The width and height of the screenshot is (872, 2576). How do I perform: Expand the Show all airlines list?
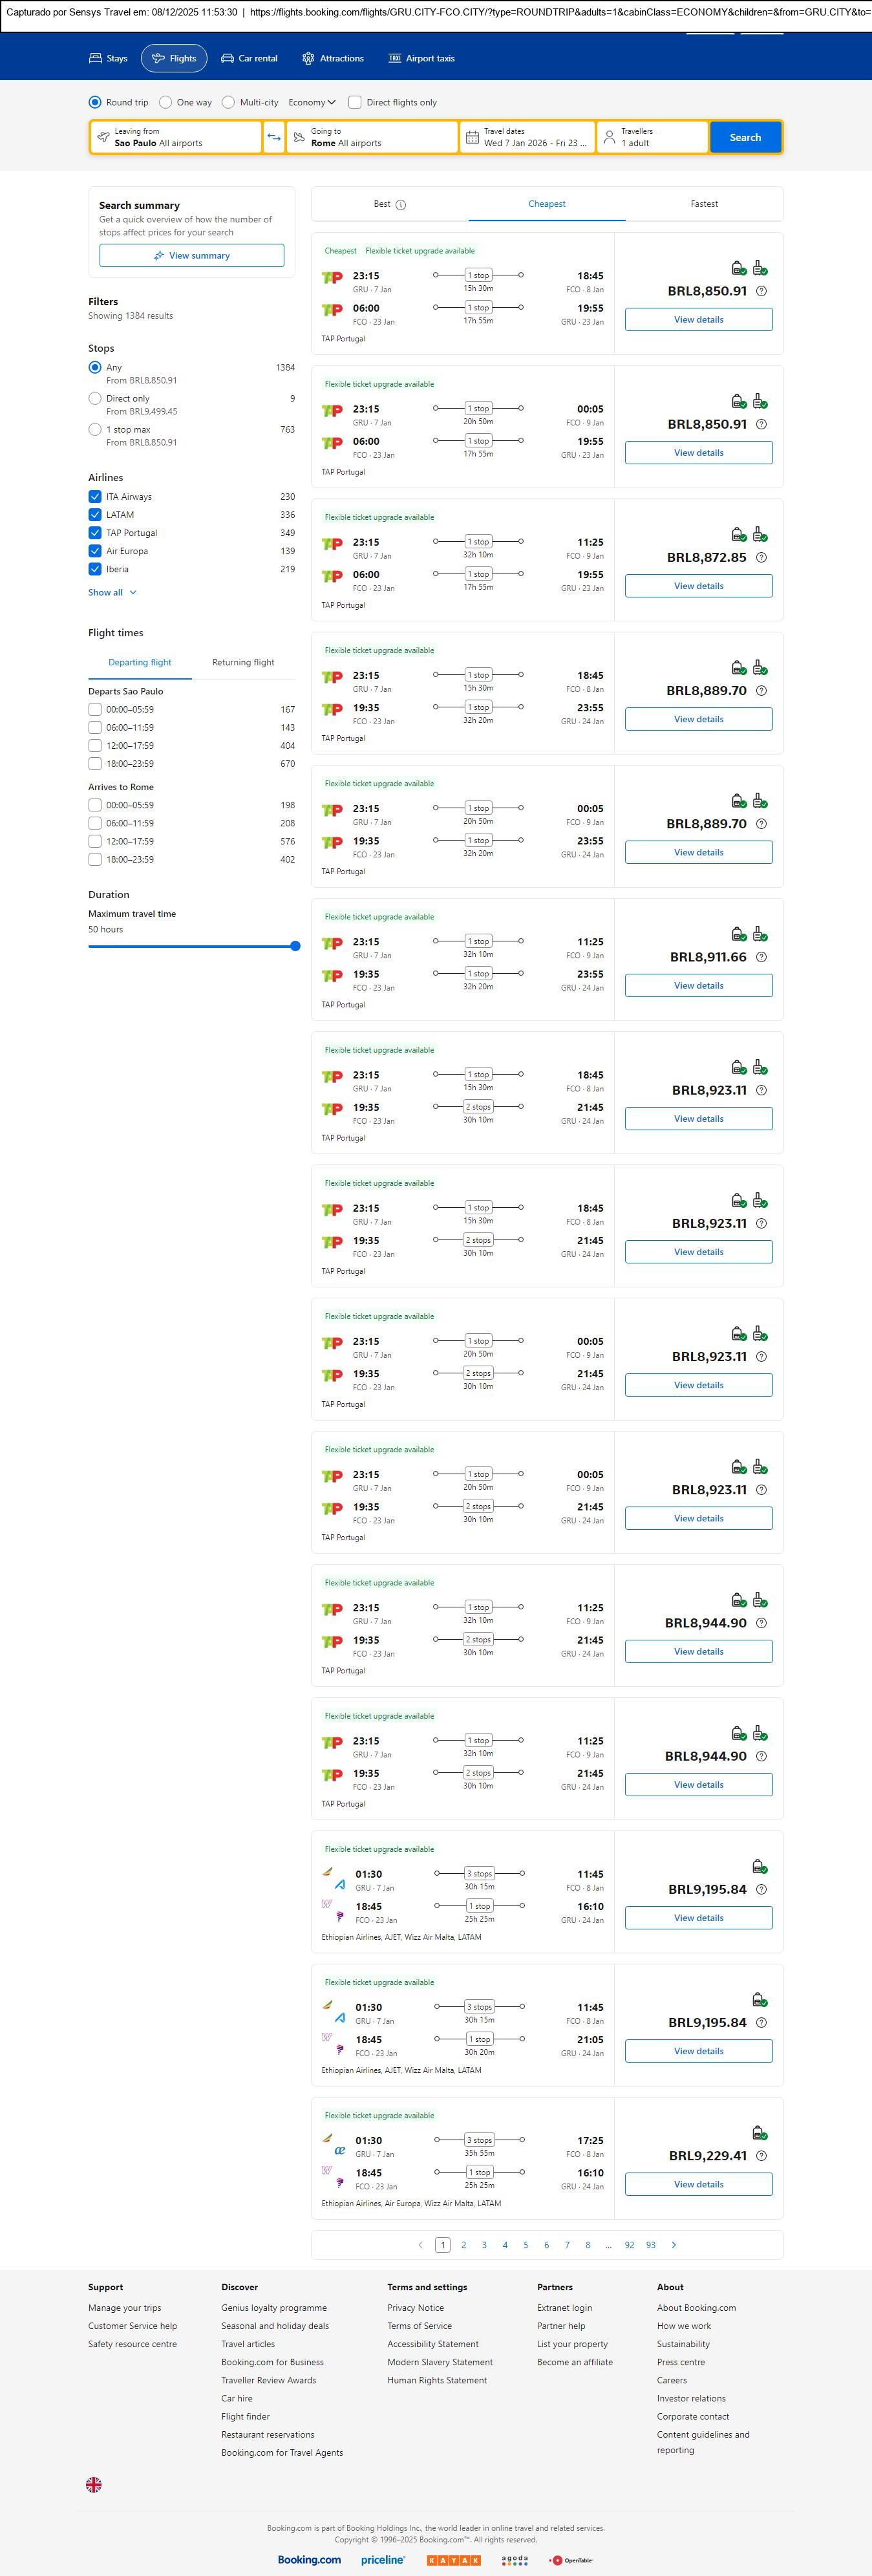112,593
